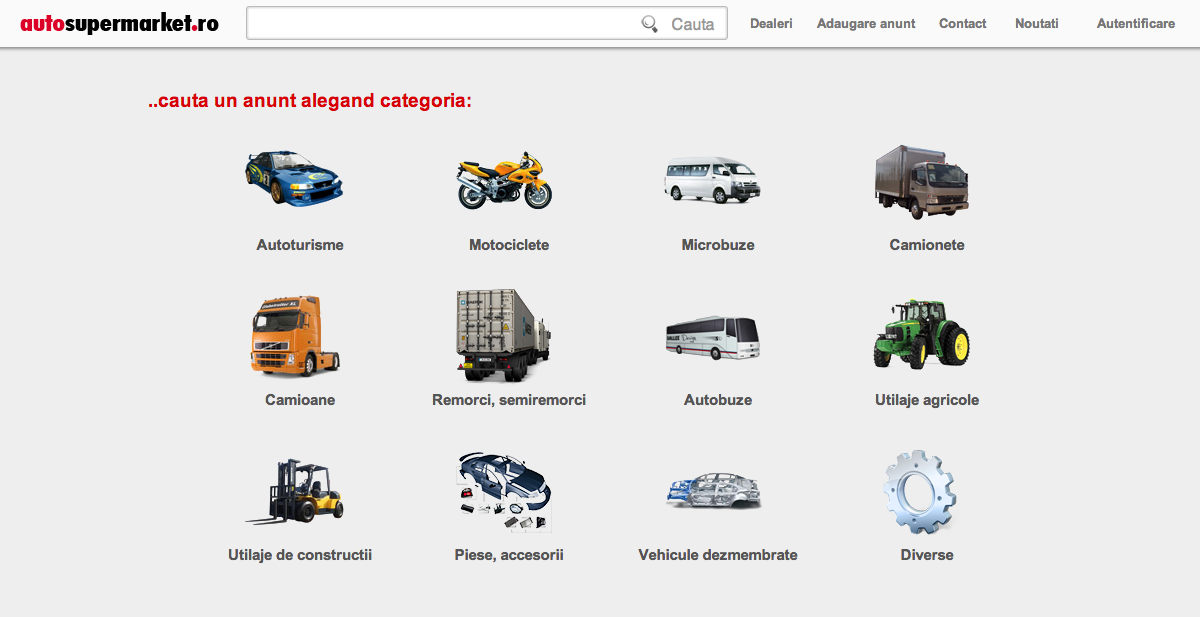The image size is (1200, 617).
Task: Go to the Contact page
Action: tap(963, 24)
